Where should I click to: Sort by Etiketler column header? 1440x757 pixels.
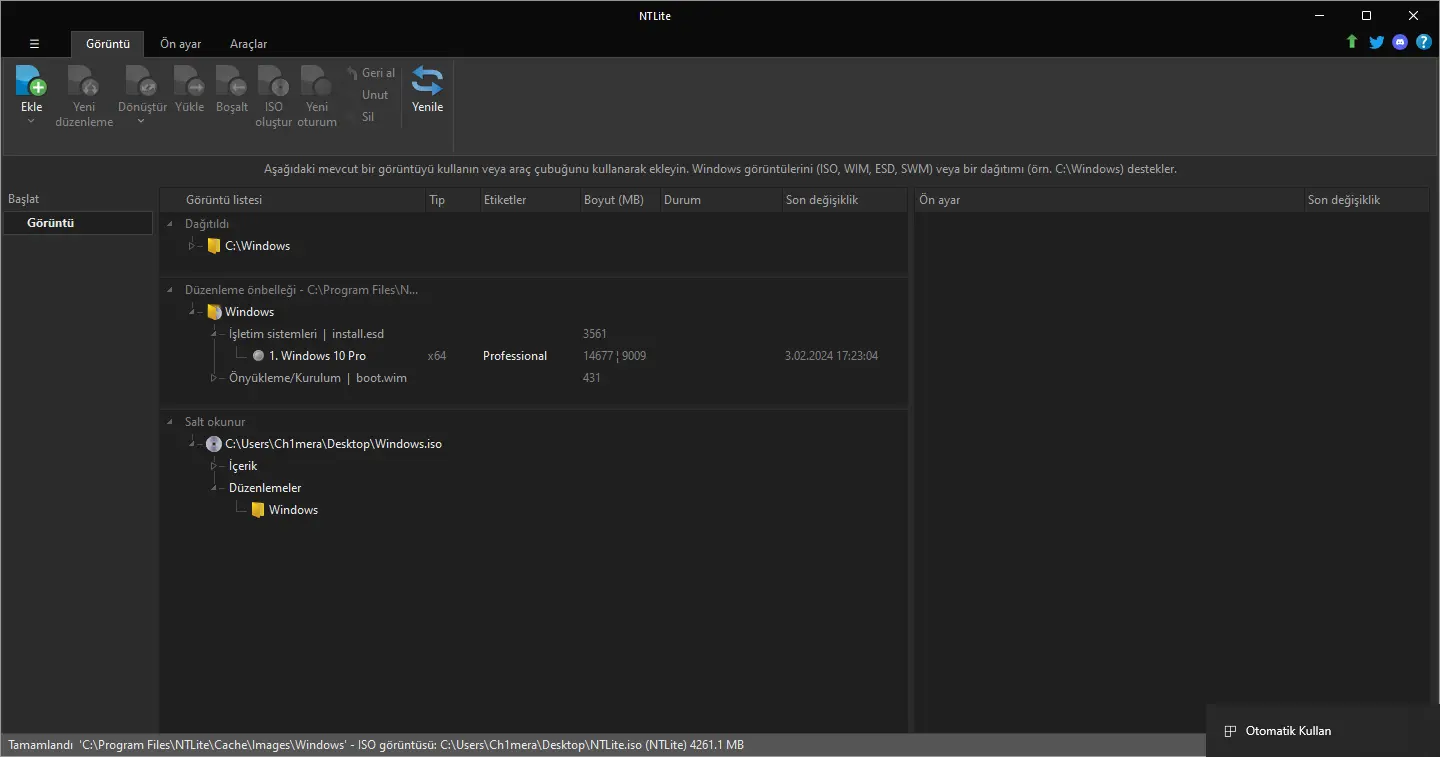click(529, 200)
